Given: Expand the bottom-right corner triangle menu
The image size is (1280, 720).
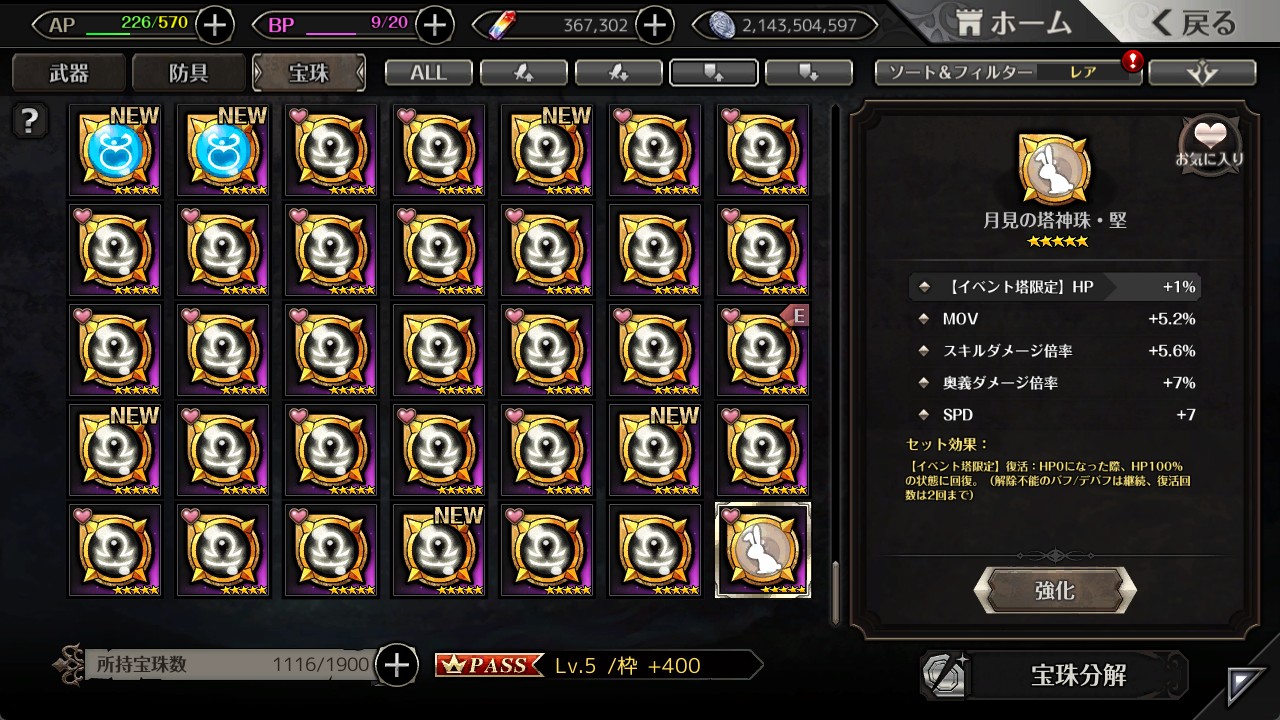Looking at the screenshot, I should pyautogui.click(x=1245, y=687).
